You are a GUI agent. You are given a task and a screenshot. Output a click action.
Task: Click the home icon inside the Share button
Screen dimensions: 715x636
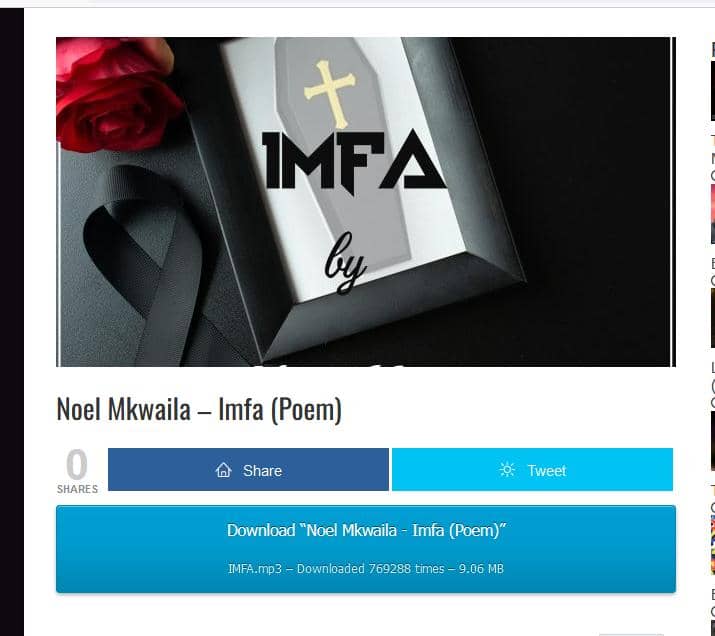click(x=223, y=470)
